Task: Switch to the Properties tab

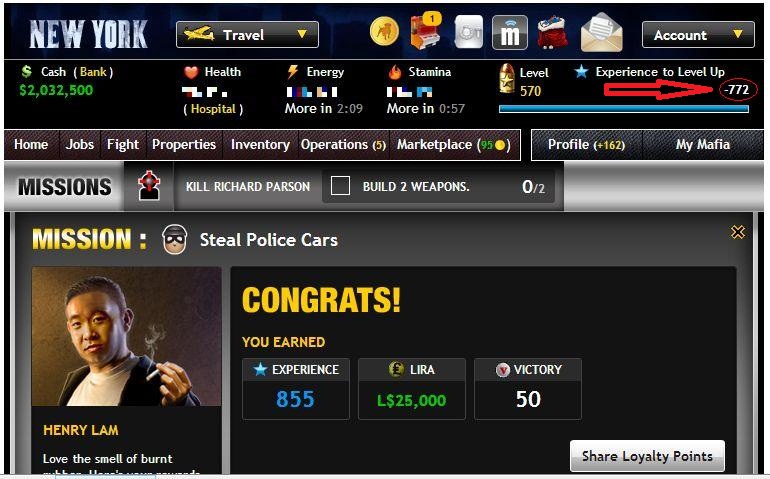Action: 184,144
